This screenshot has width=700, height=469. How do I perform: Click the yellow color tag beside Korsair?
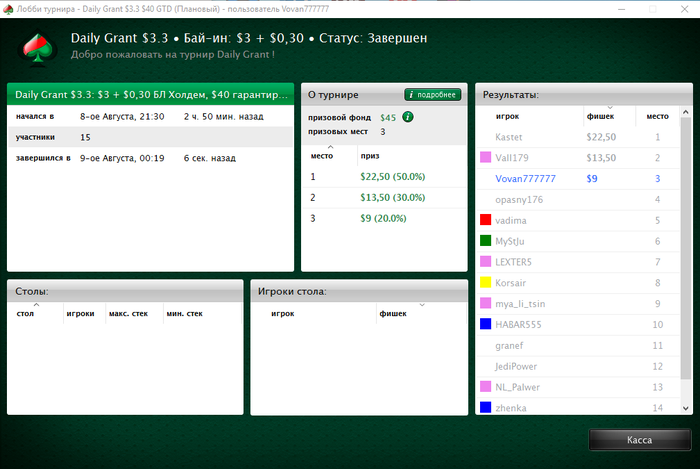(485, 283)
